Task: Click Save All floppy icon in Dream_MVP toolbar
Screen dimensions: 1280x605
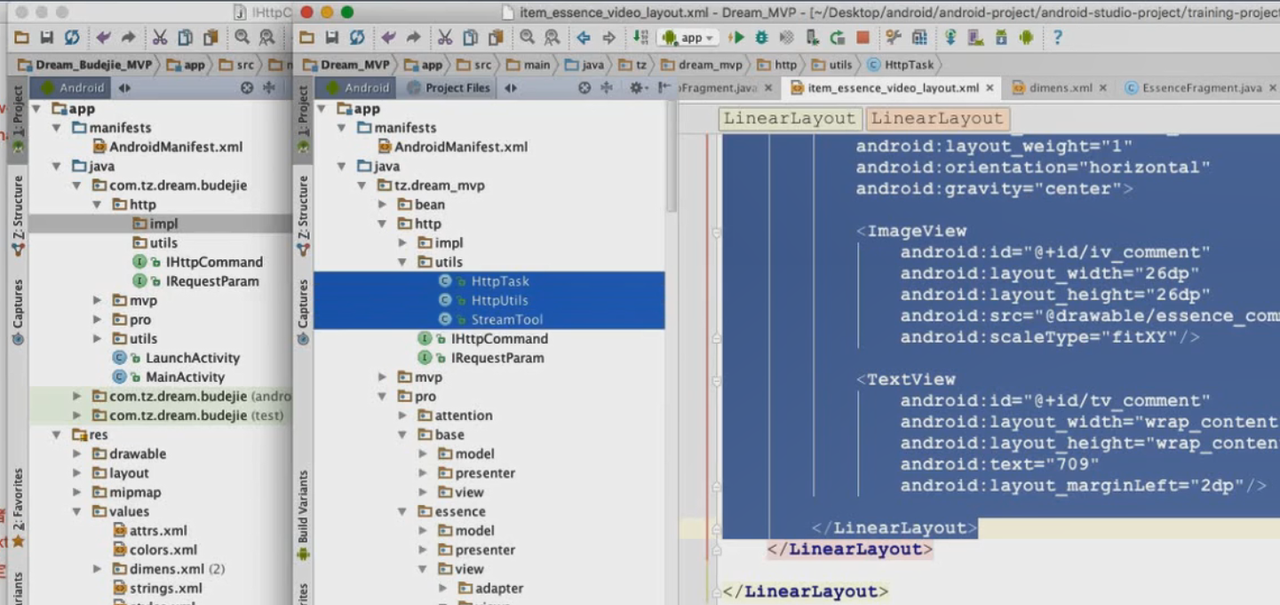Action: pyautogui.click(x=331, y=38)
